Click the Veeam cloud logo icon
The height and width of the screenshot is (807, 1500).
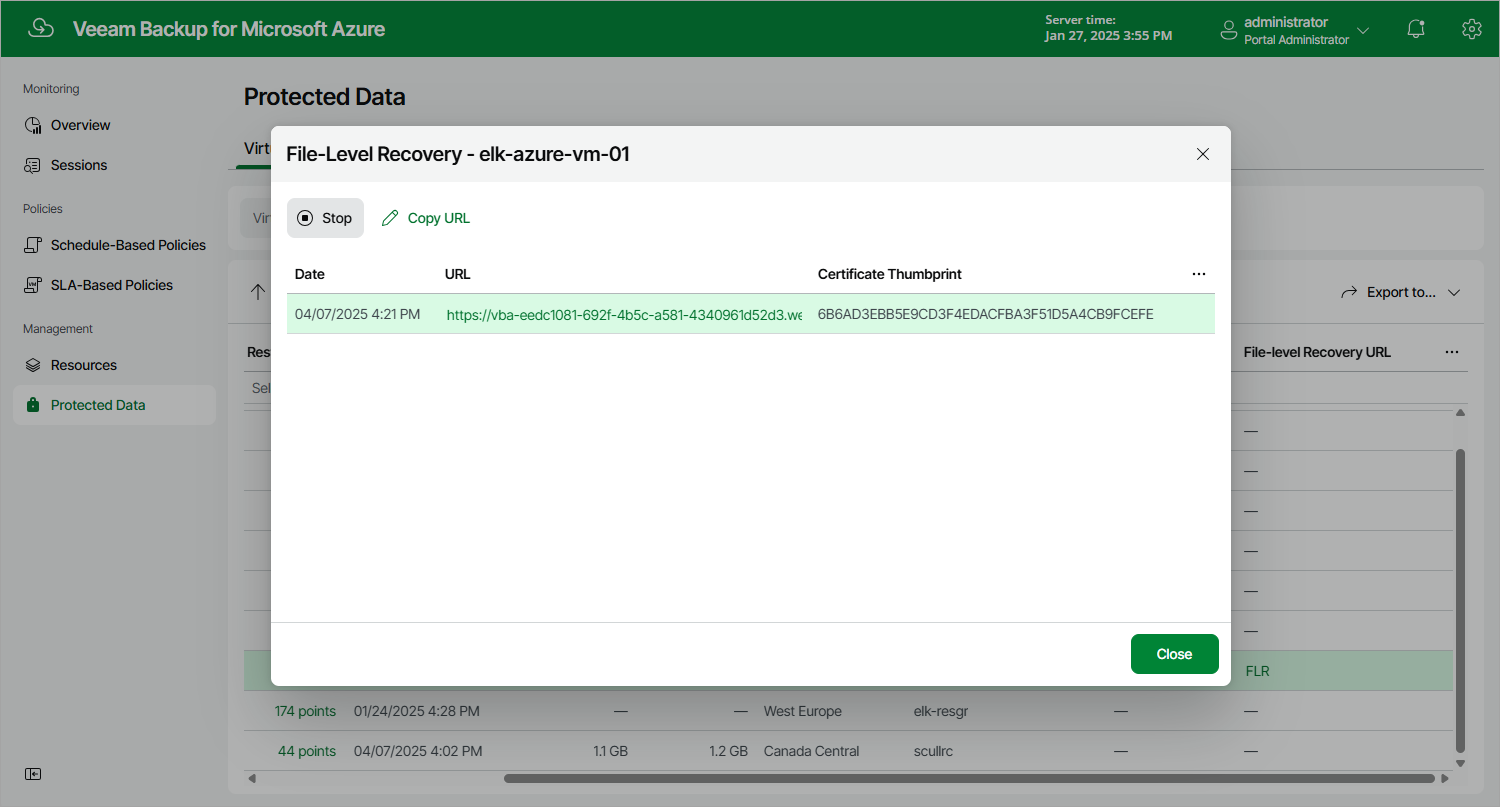coord(41,28)
